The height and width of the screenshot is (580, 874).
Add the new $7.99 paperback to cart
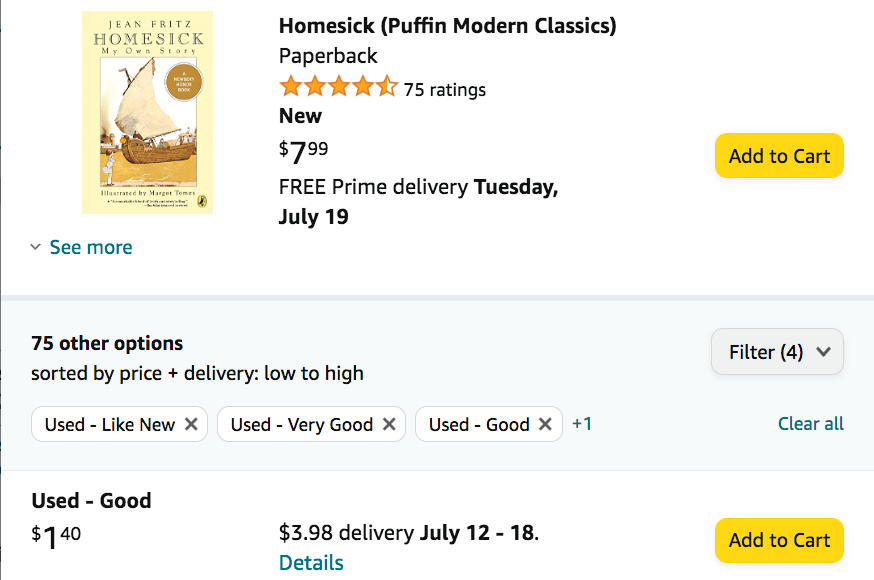[779, 156]
